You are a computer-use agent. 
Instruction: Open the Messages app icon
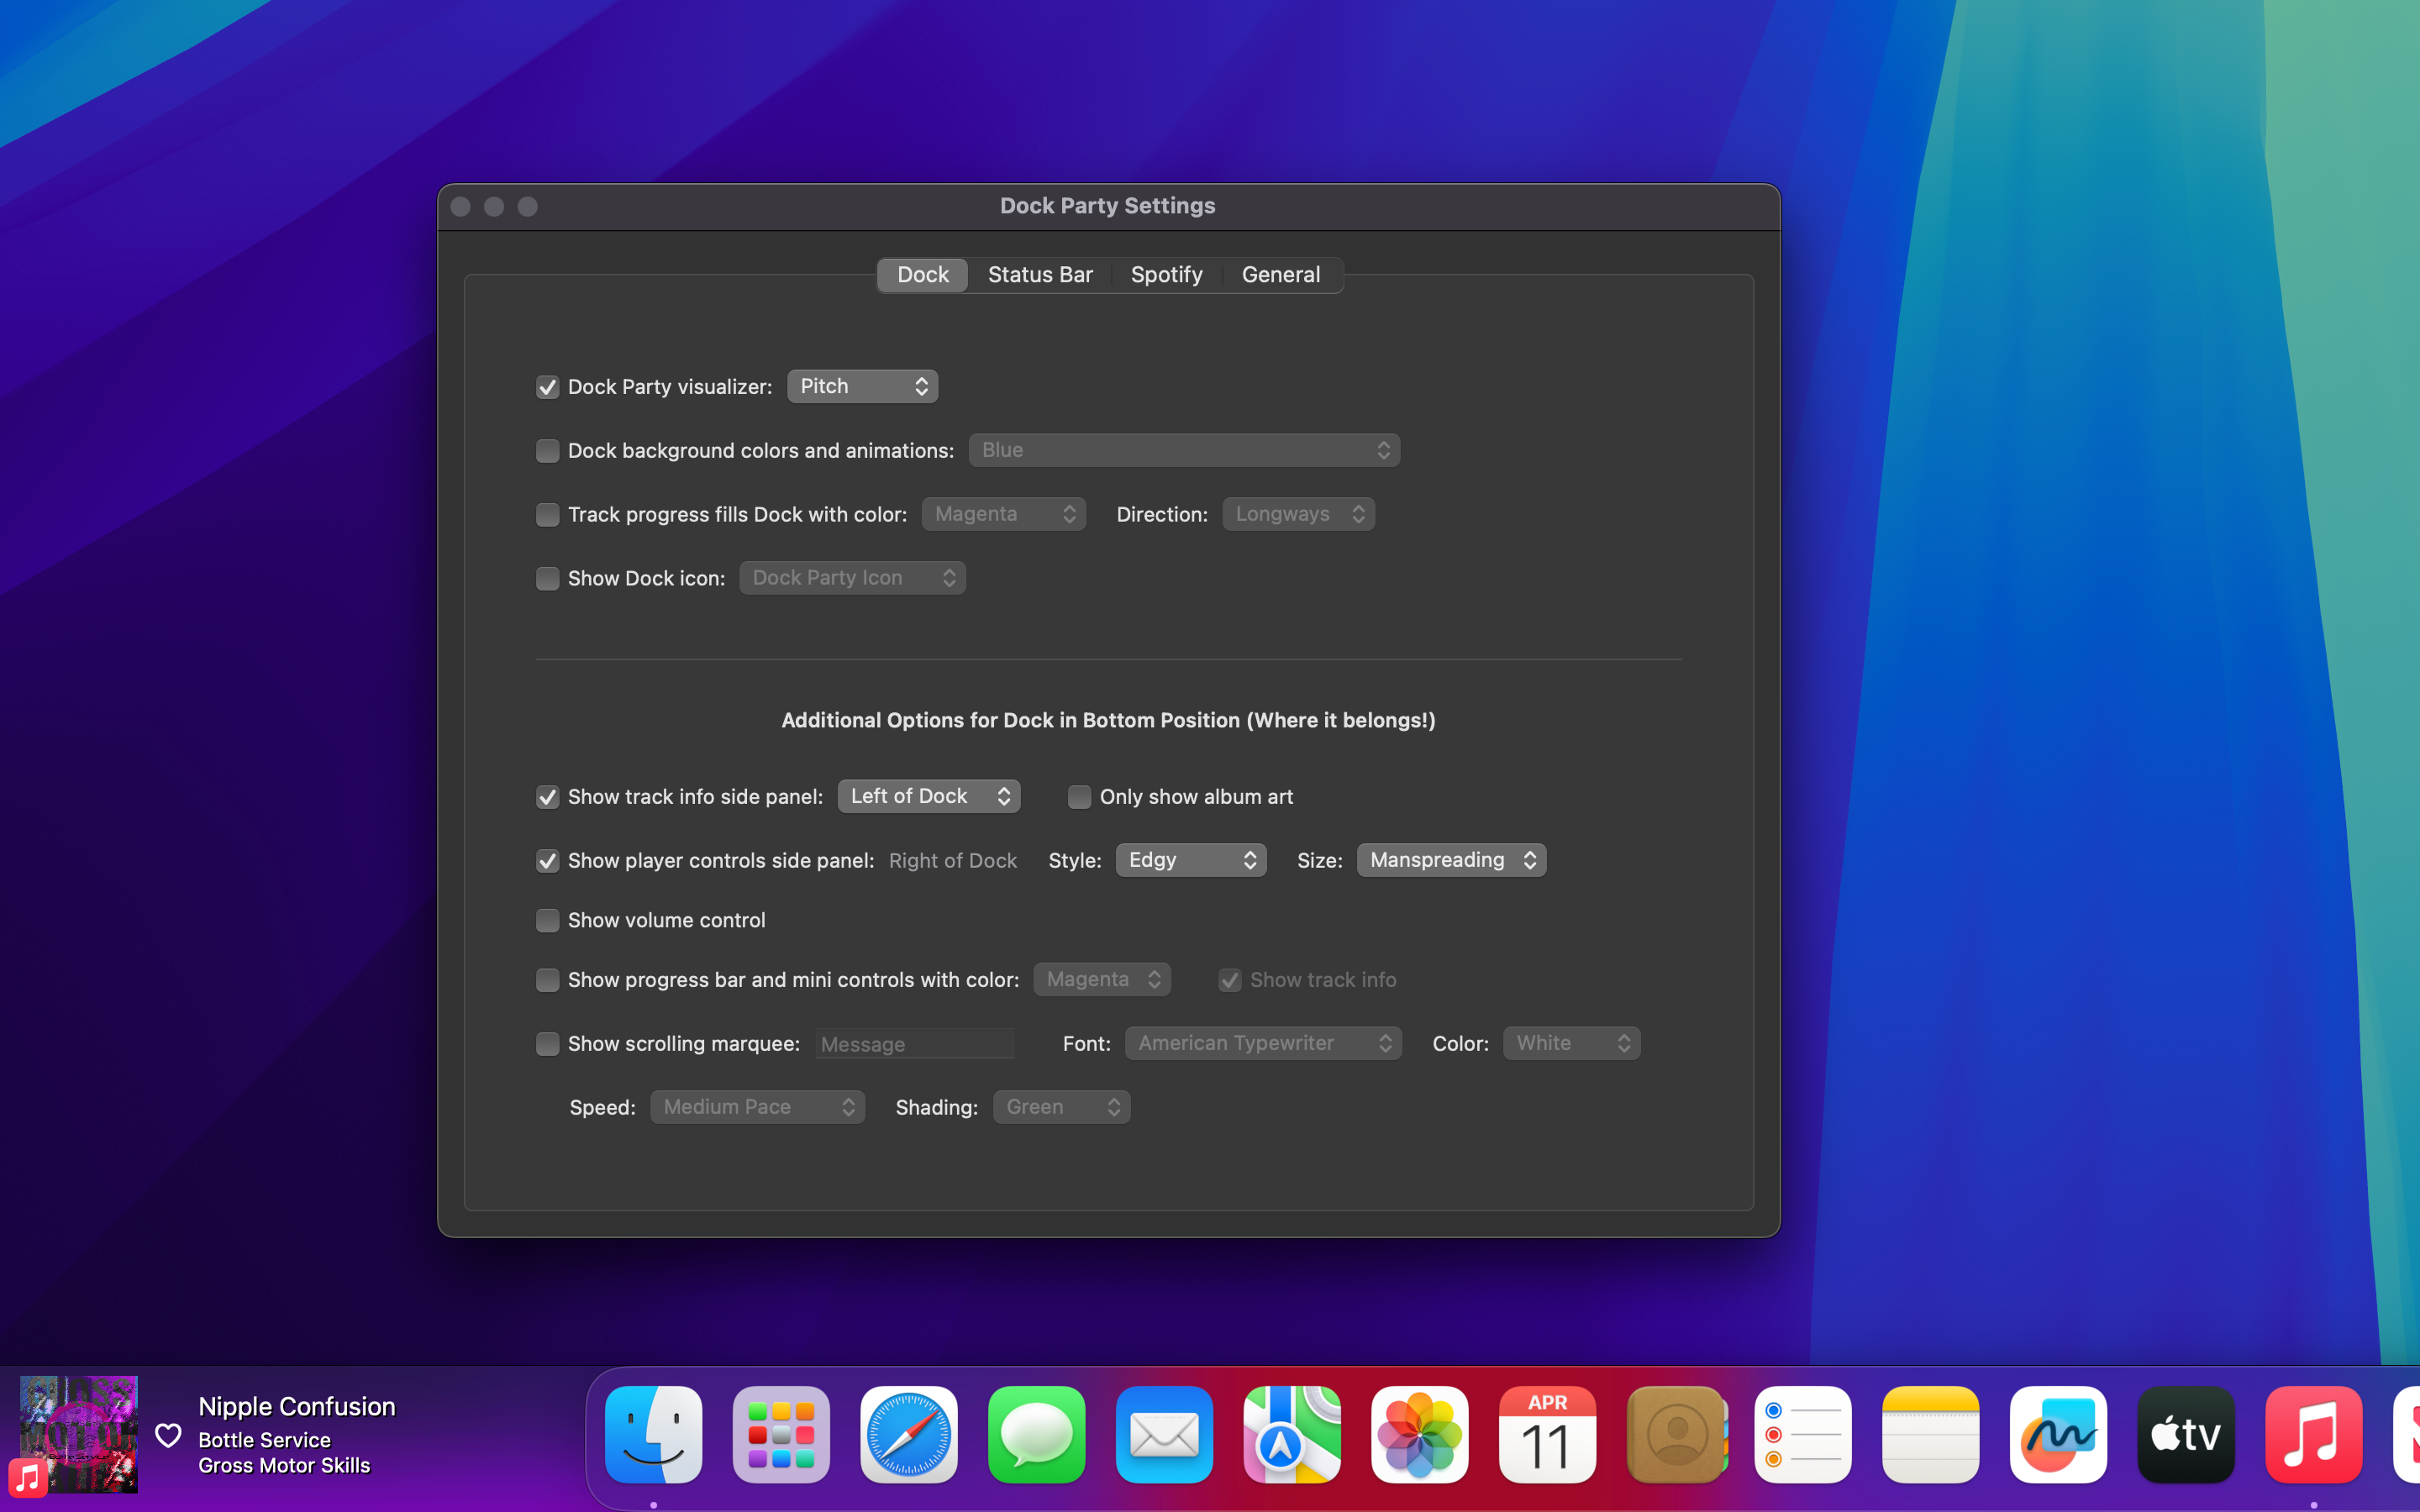pos(1036,1434)
